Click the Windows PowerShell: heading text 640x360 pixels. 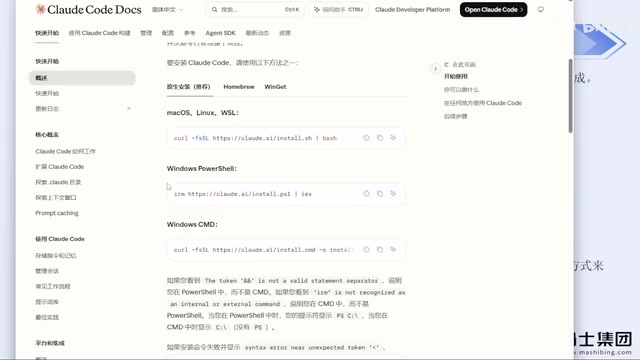pyautogui.click(x=202, y=169)
